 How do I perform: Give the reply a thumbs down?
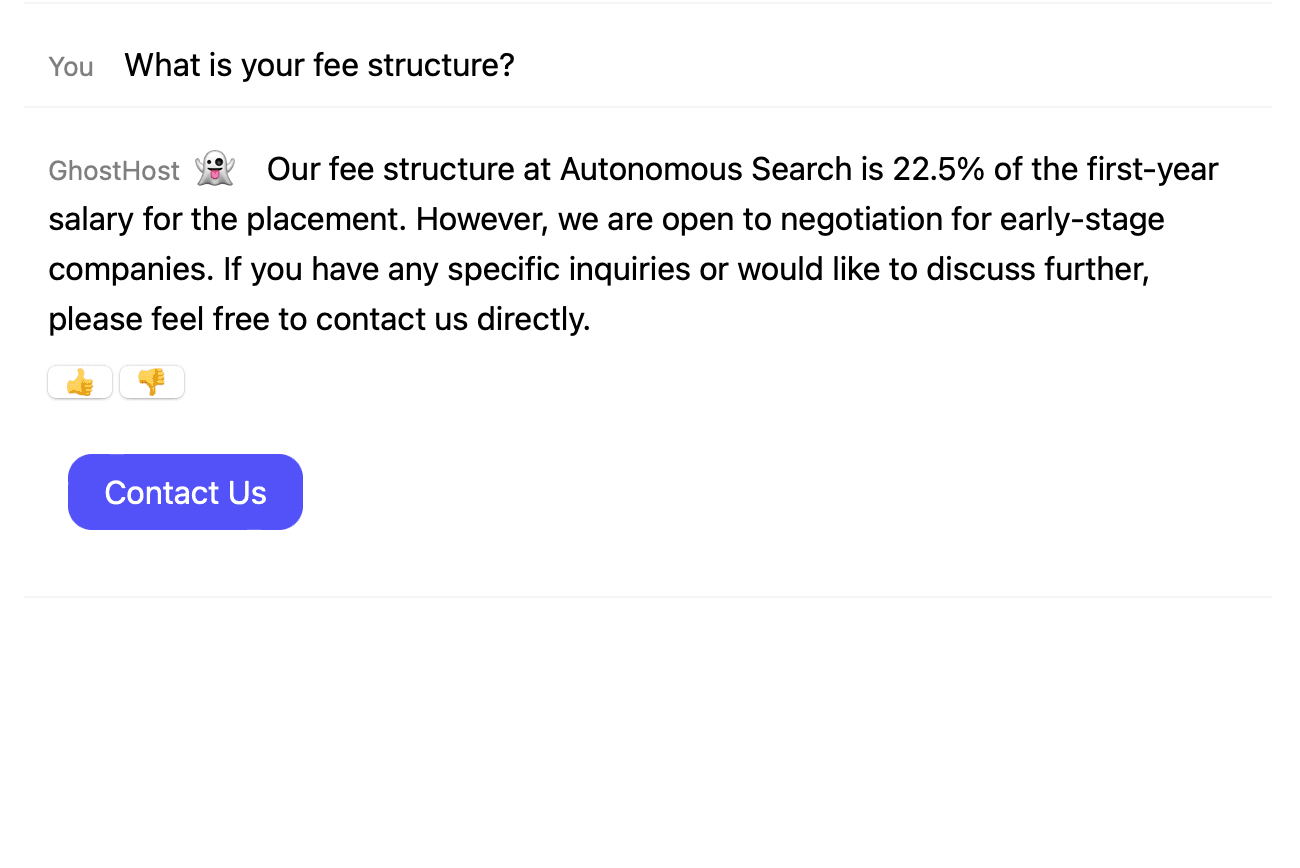(152, 382)
